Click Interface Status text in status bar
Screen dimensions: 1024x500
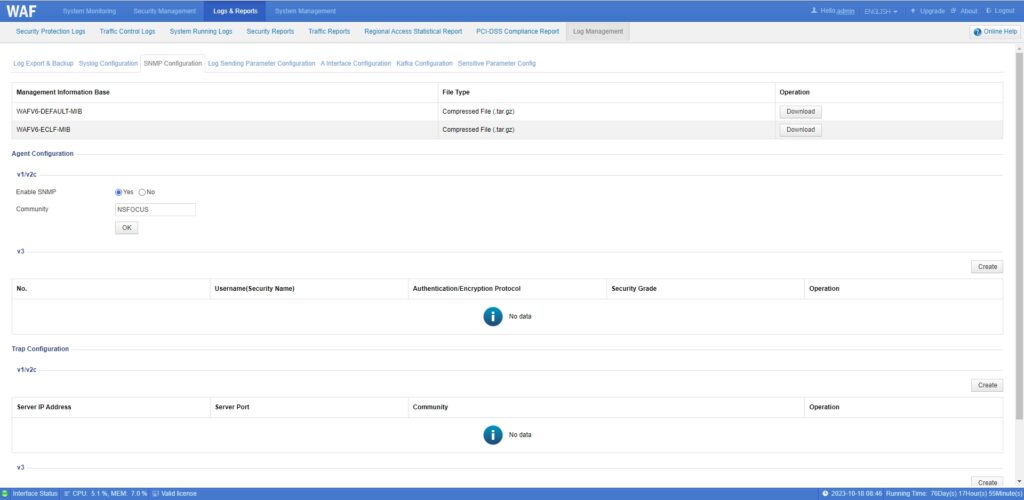(x=35, y=493)
